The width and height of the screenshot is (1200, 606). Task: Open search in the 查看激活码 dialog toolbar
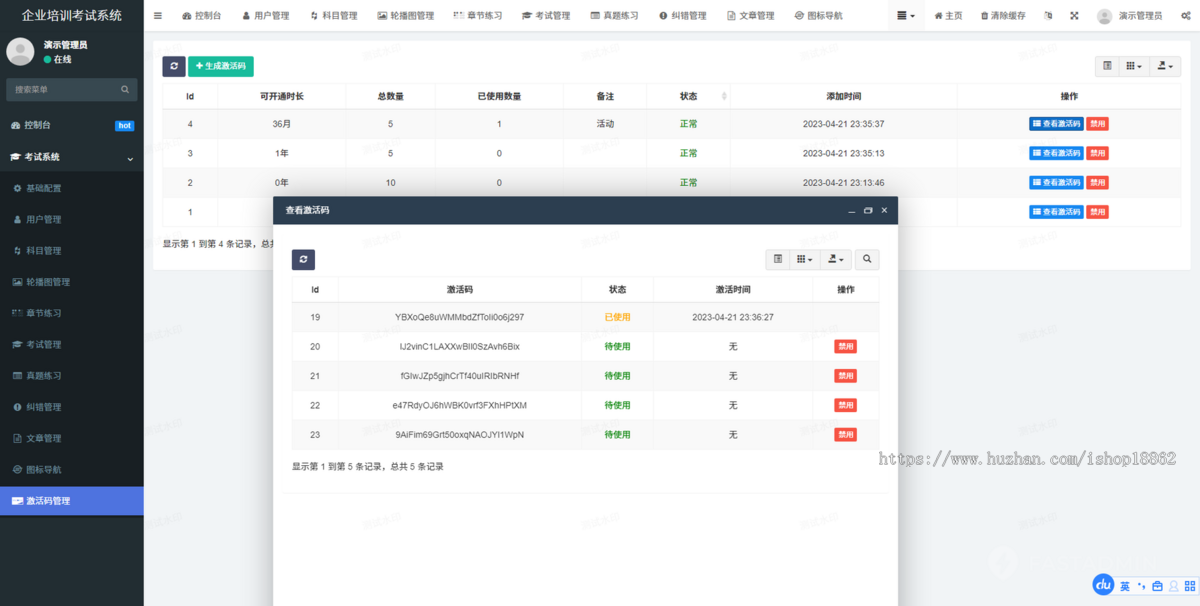pos(867,259)
